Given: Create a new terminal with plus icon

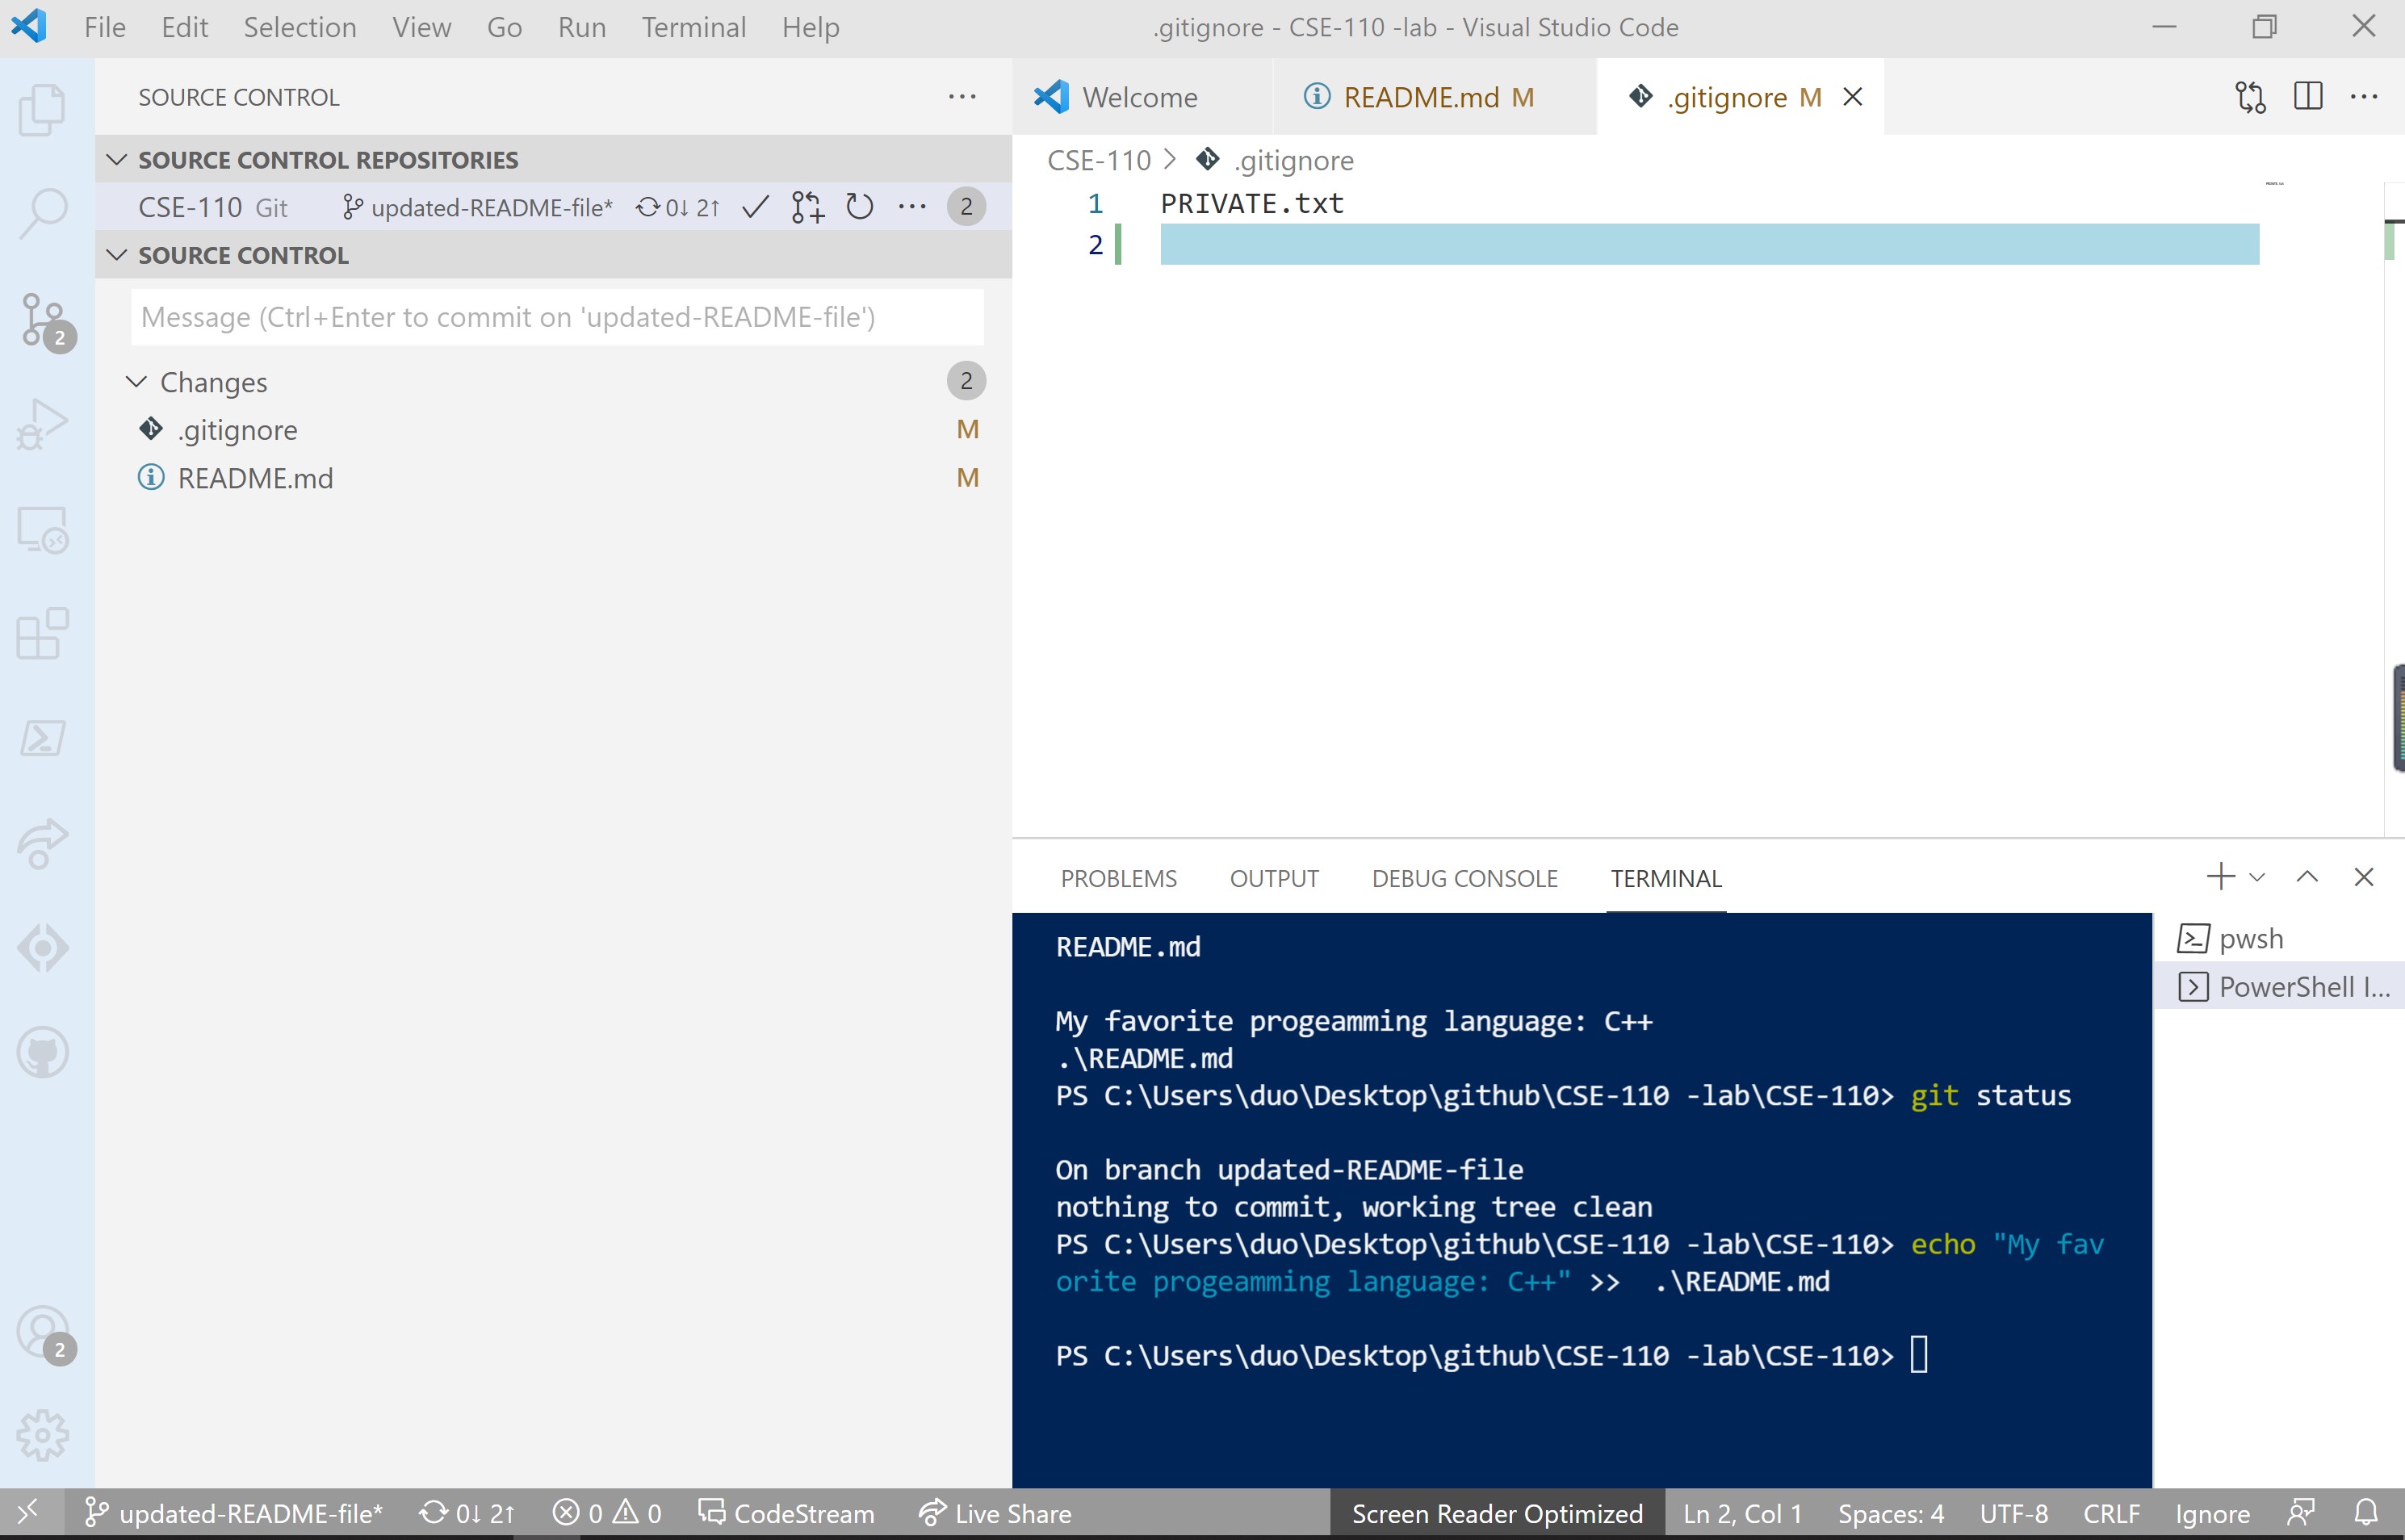Looking at the screenshot, I should [2220, 877].
